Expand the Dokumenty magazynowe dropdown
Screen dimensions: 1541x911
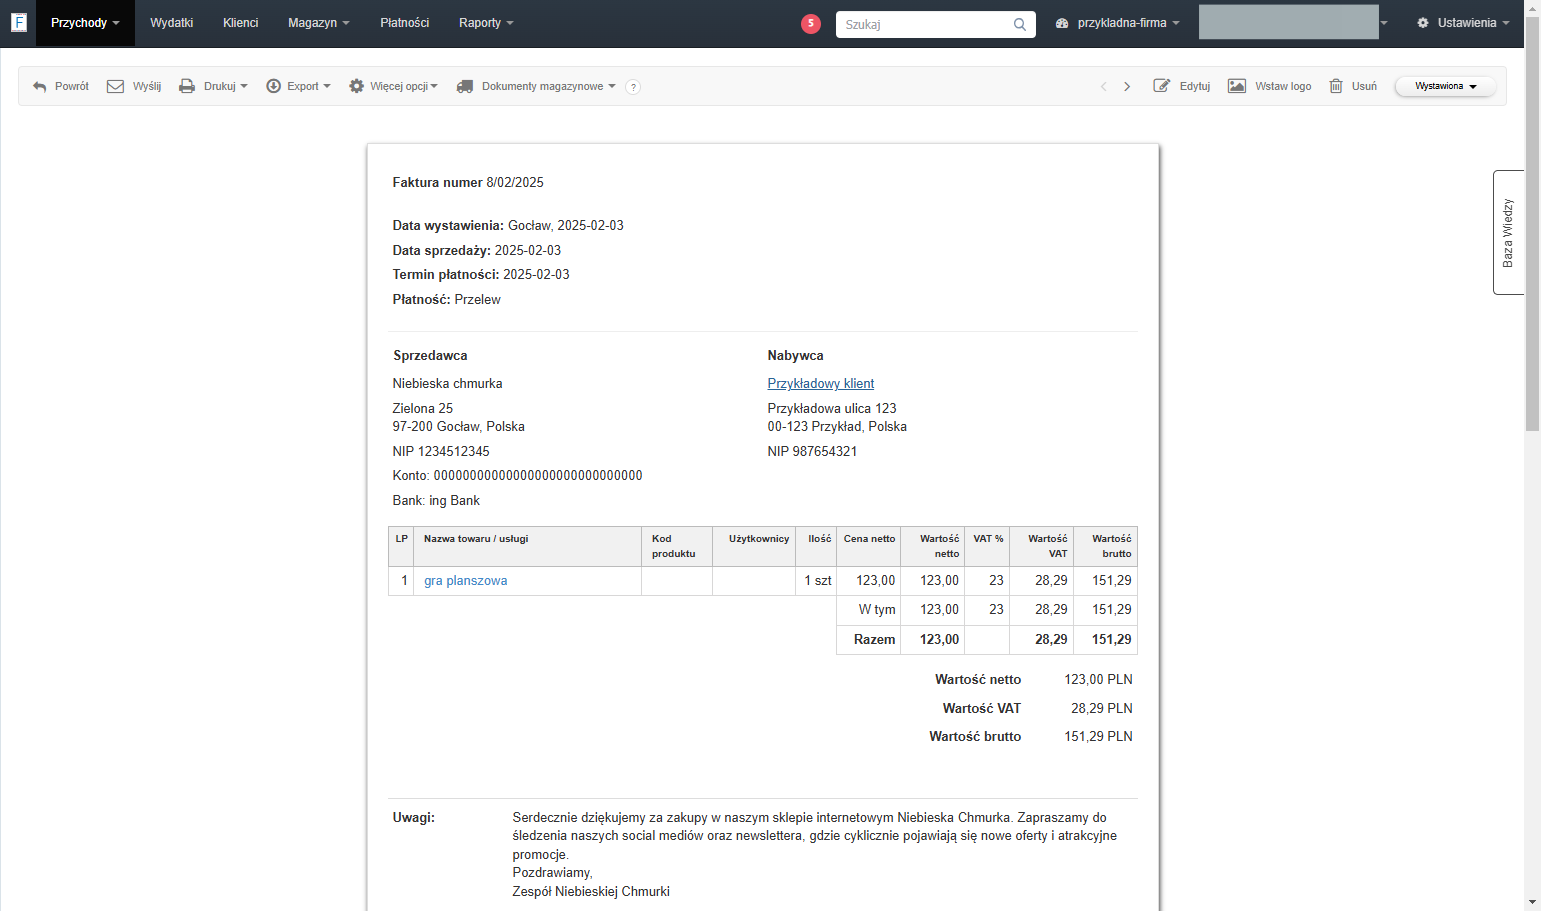tap(549, 87)
